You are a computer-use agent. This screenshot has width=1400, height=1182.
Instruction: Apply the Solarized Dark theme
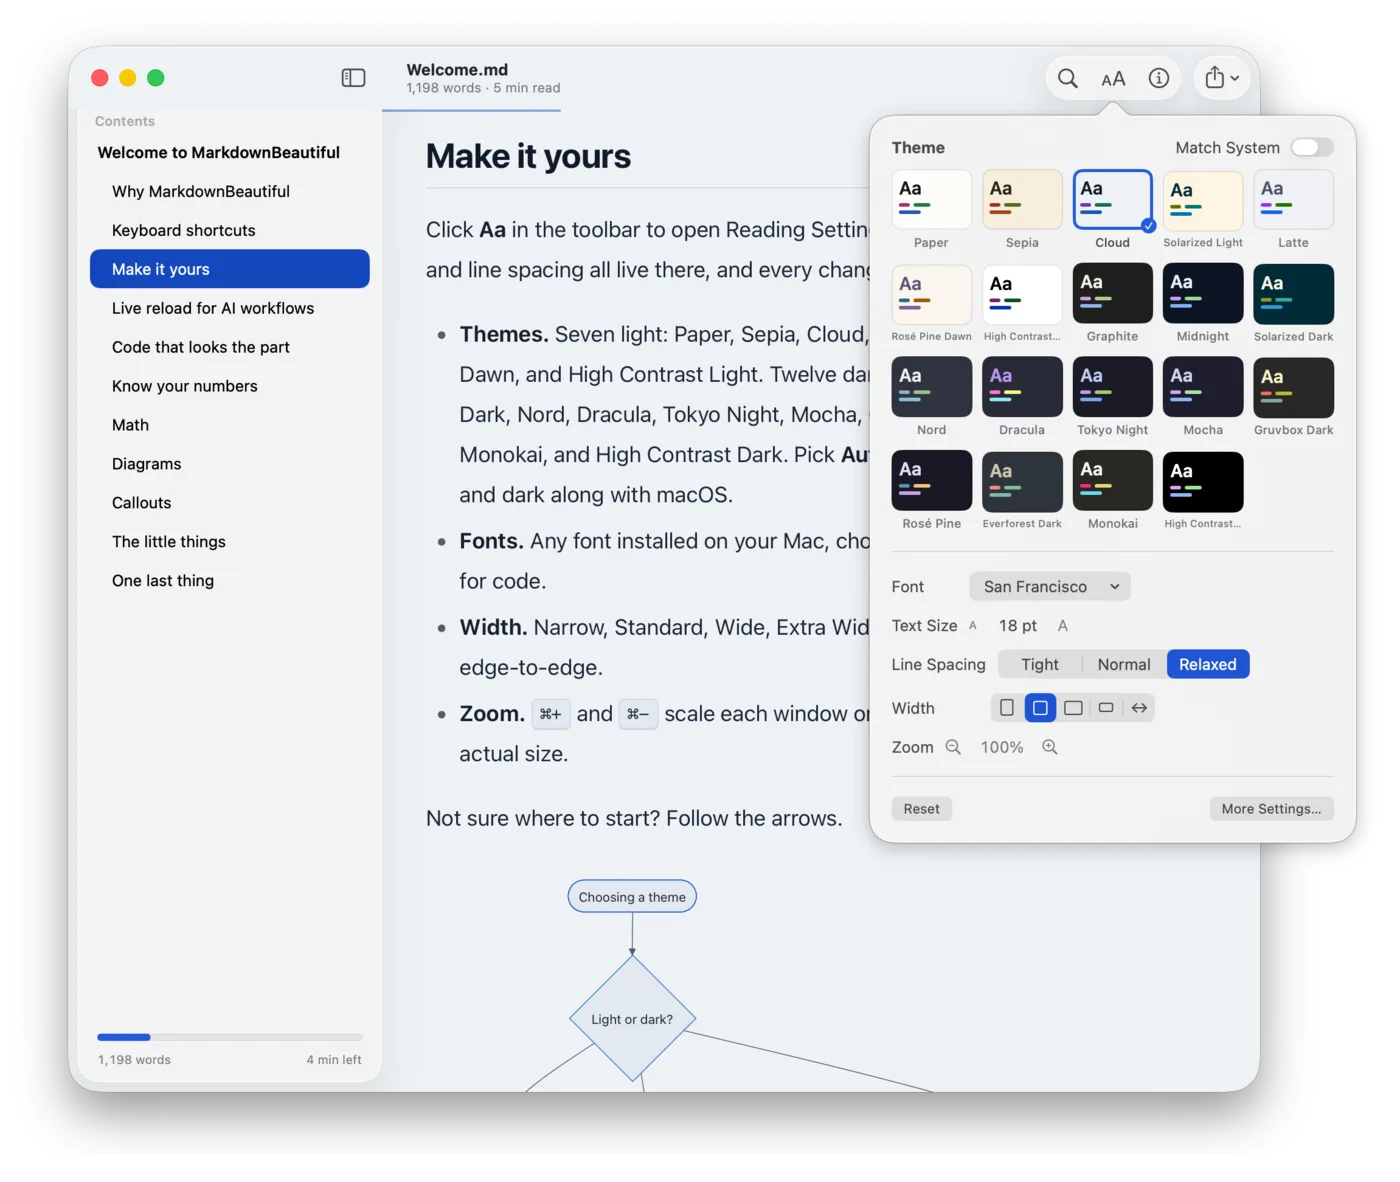1293,293
